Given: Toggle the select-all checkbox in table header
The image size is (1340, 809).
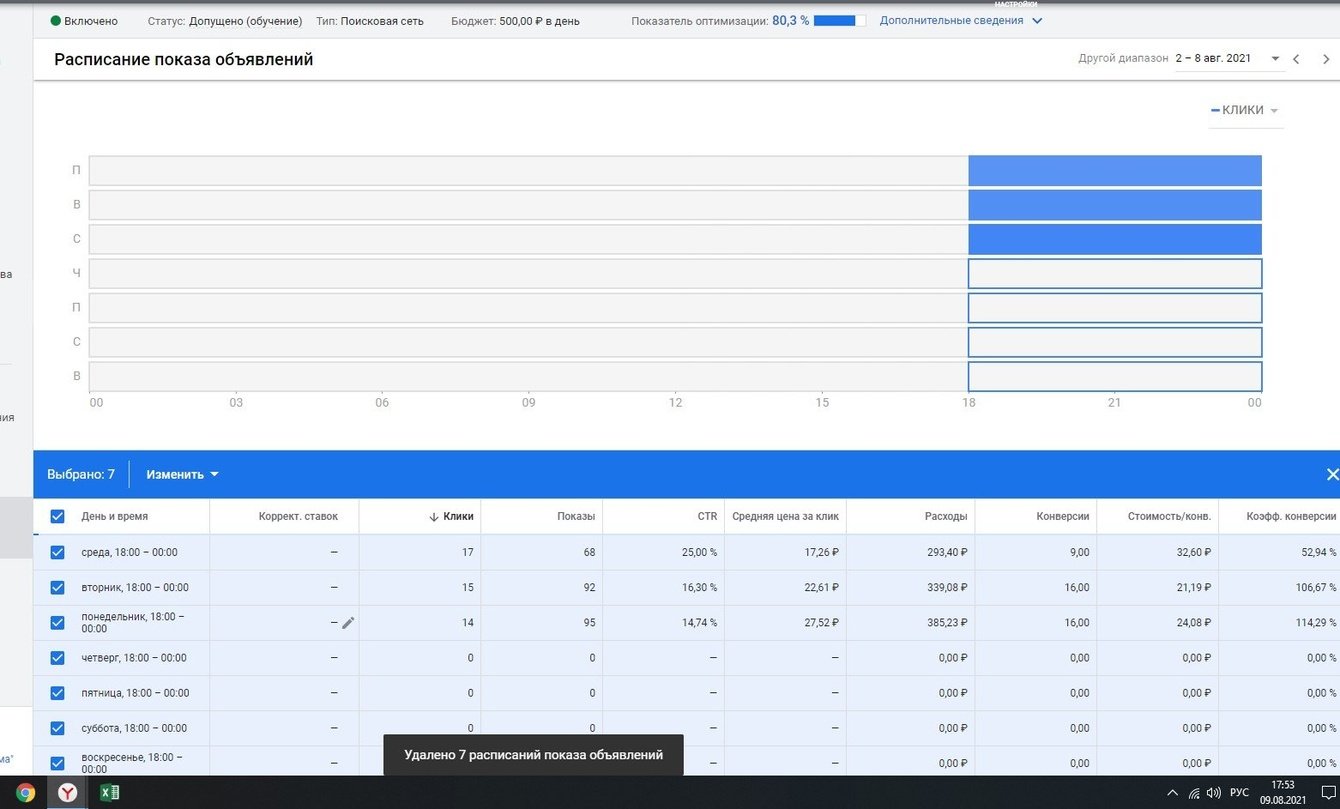Looking at the screenshot, I should point(57,516).
